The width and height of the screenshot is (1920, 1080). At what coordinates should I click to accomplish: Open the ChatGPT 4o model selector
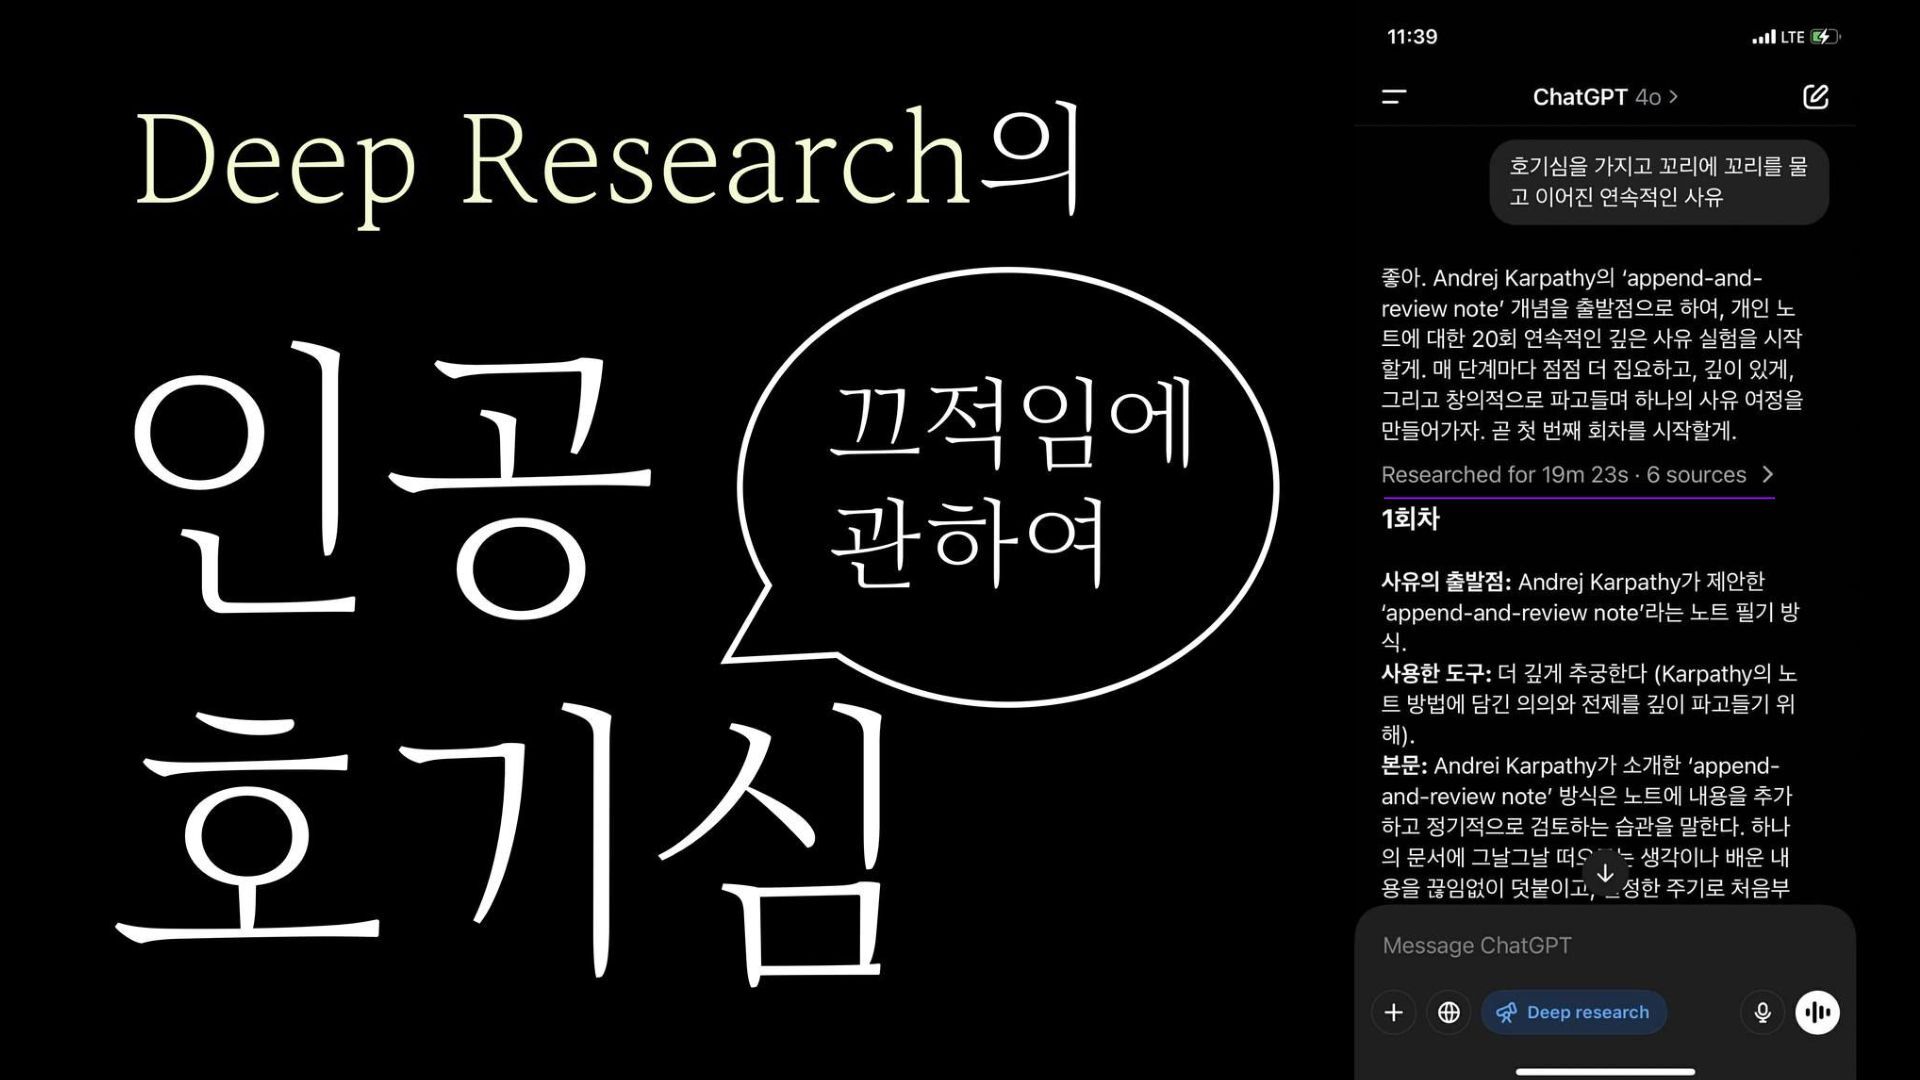[1604, 97]
